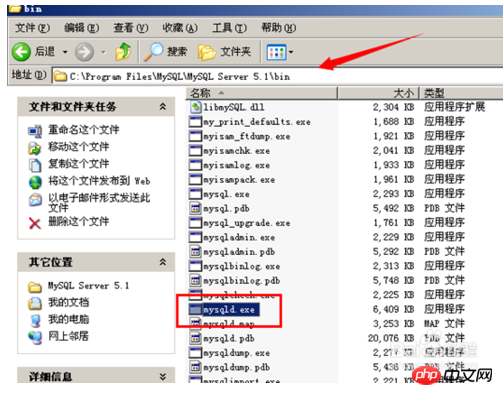This screenshot has height=395, width=503.
Task: Sort by the 大小 column header
Action: coord(378,93)
